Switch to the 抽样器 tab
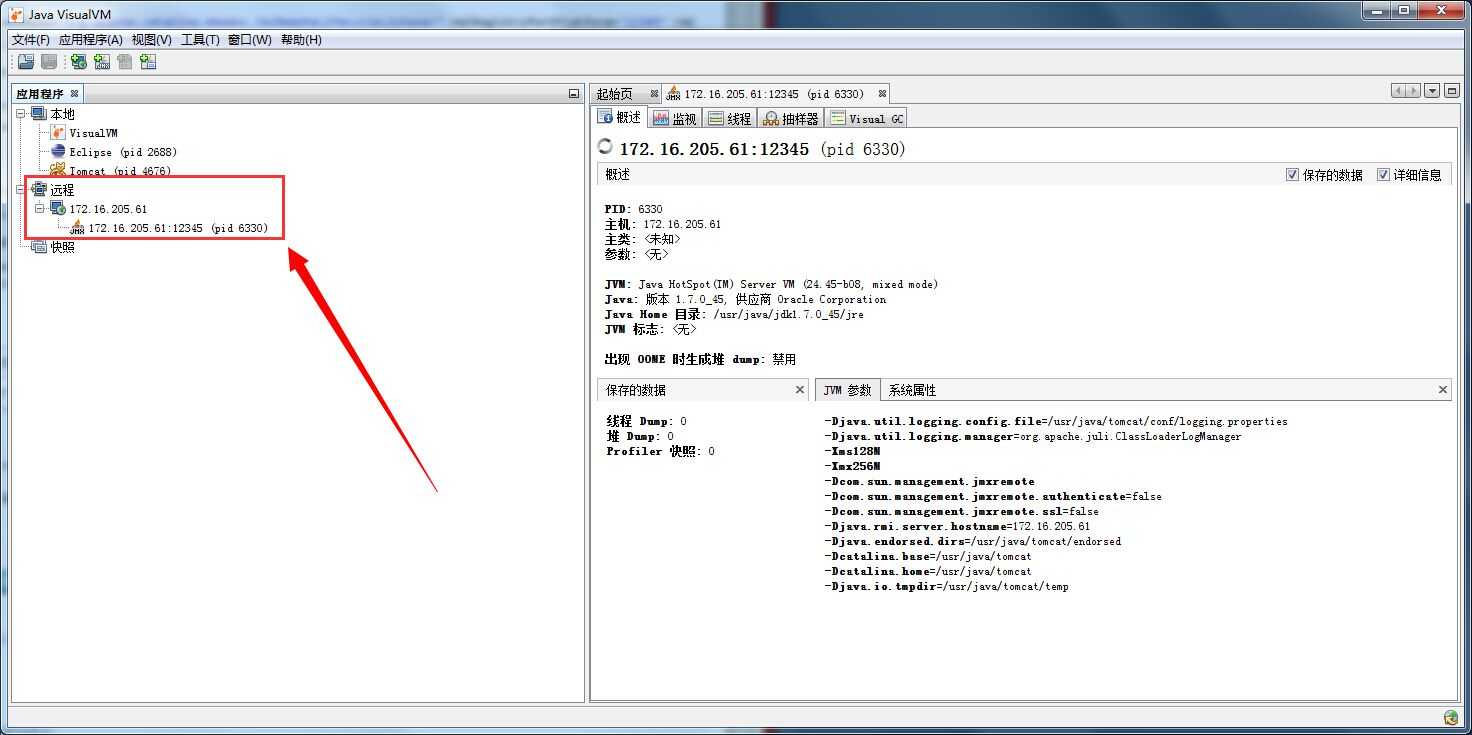 (x=790, y=118)
